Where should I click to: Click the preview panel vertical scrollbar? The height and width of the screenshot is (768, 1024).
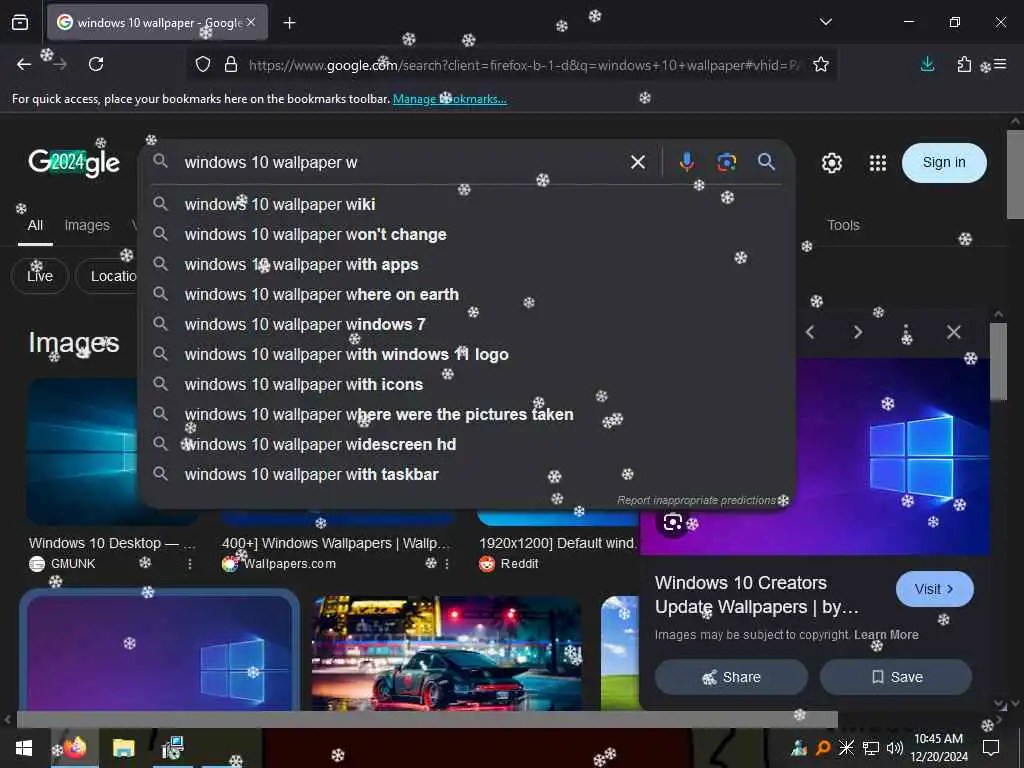click(998, 362)
